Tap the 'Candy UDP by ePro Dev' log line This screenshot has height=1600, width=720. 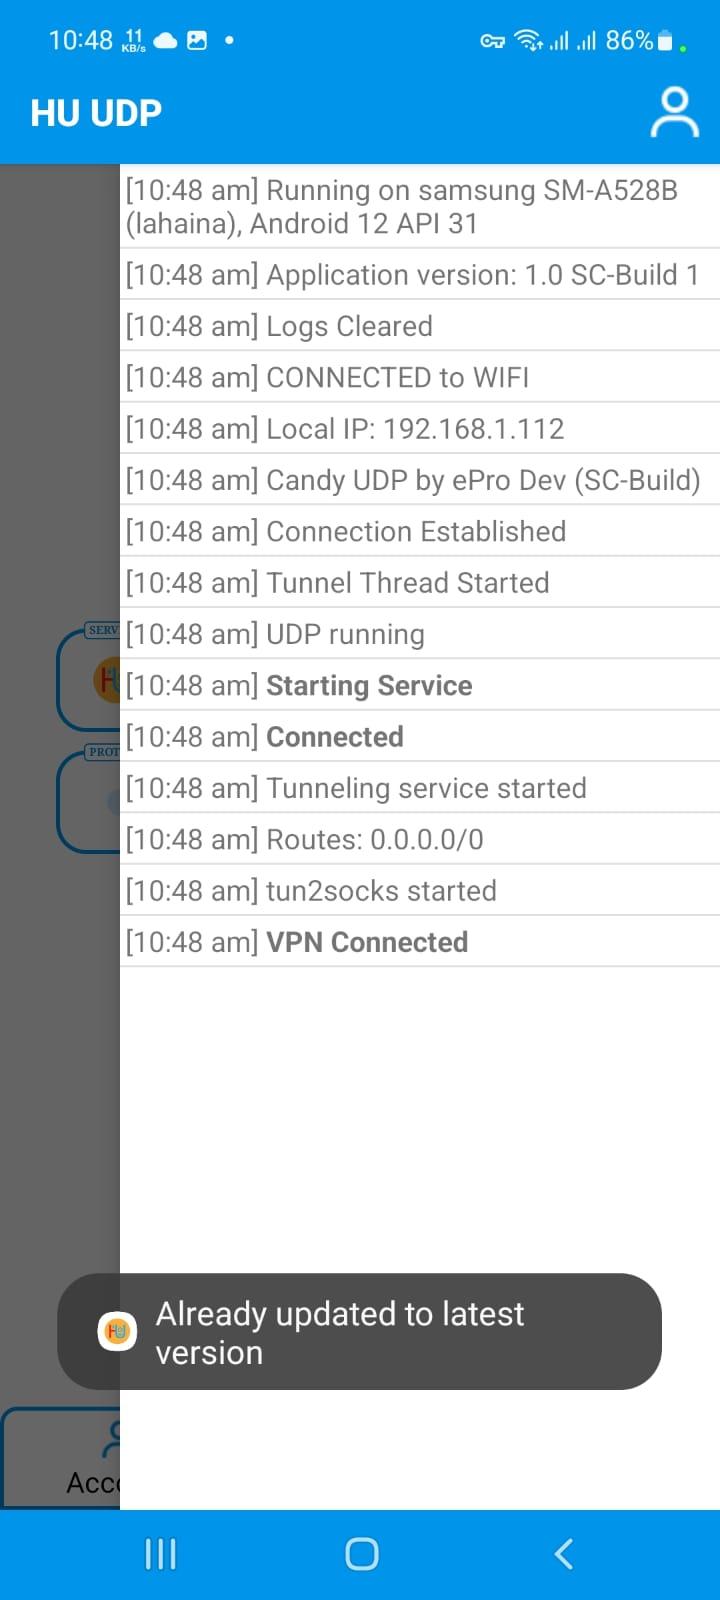pyautogui.click(x=420, y=480)
